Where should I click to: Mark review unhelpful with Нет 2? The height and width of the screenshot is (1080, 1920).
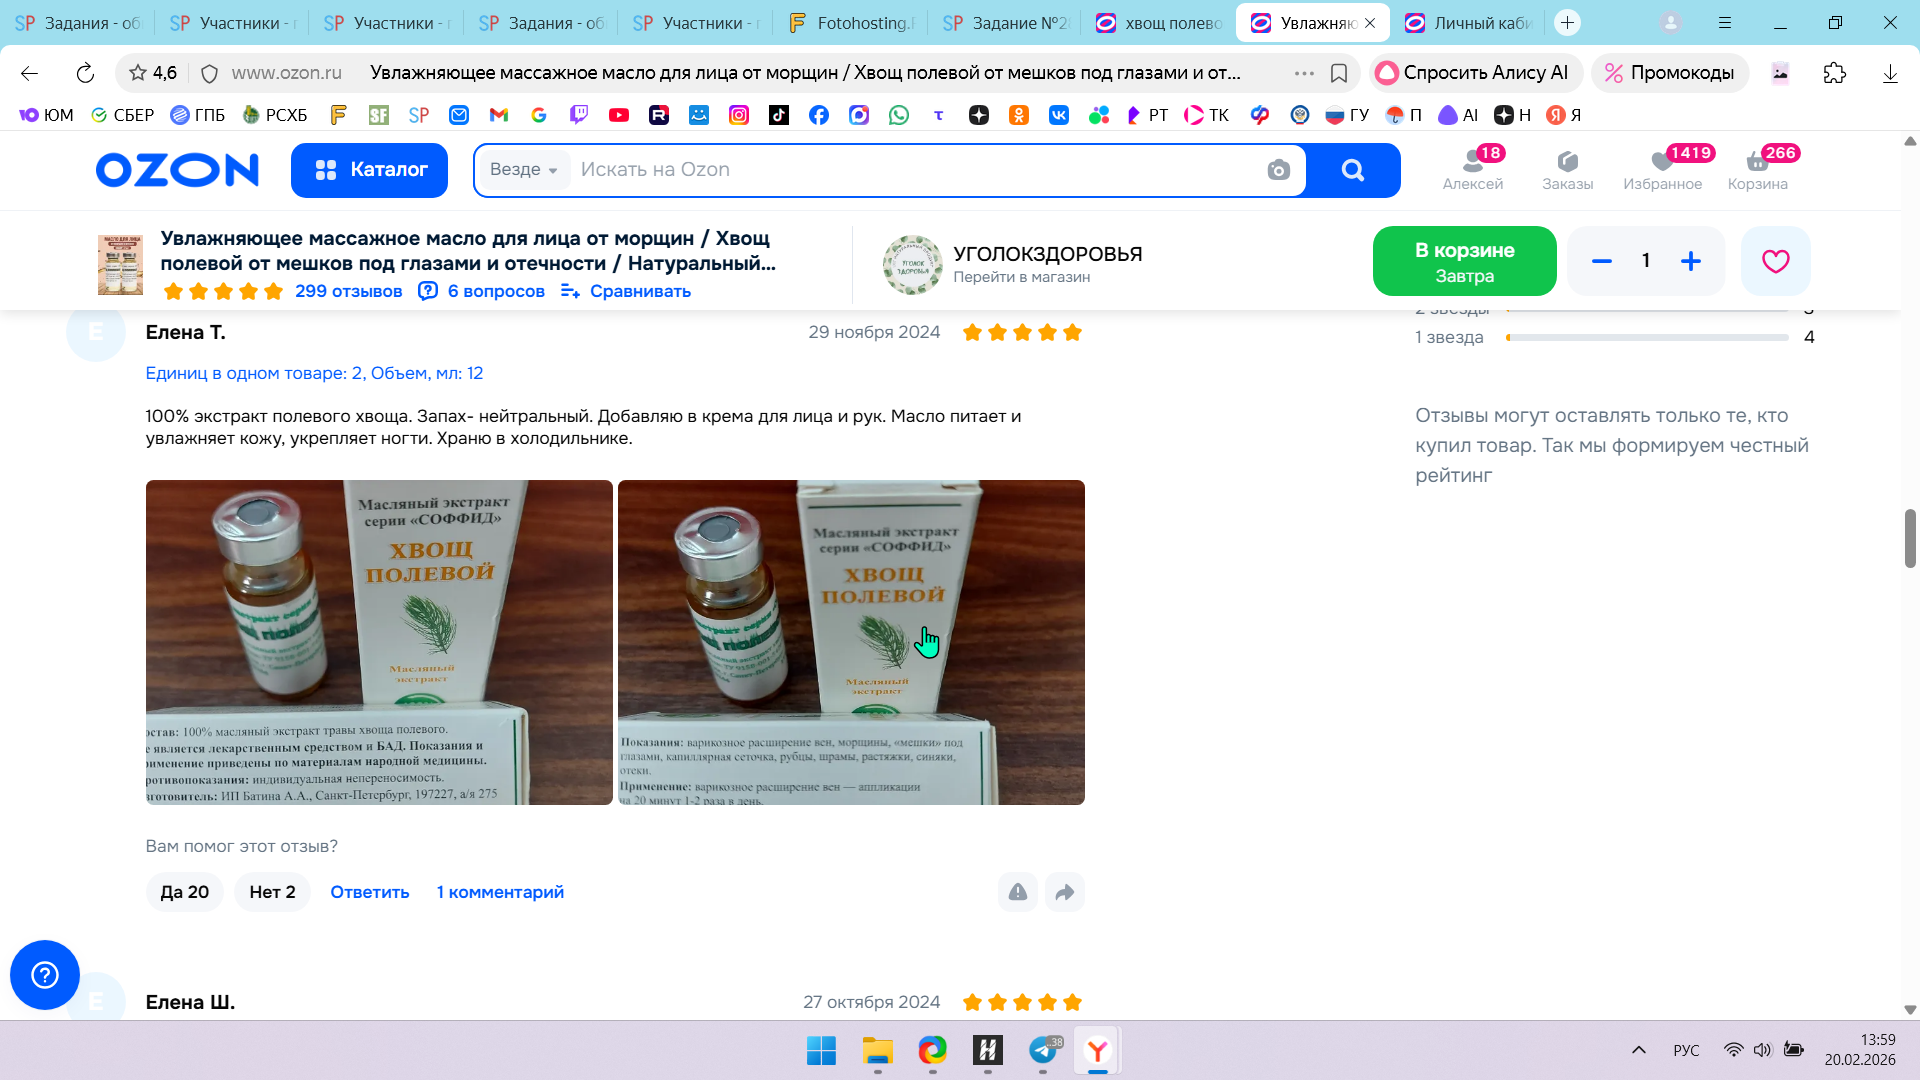tap(272, 892)
